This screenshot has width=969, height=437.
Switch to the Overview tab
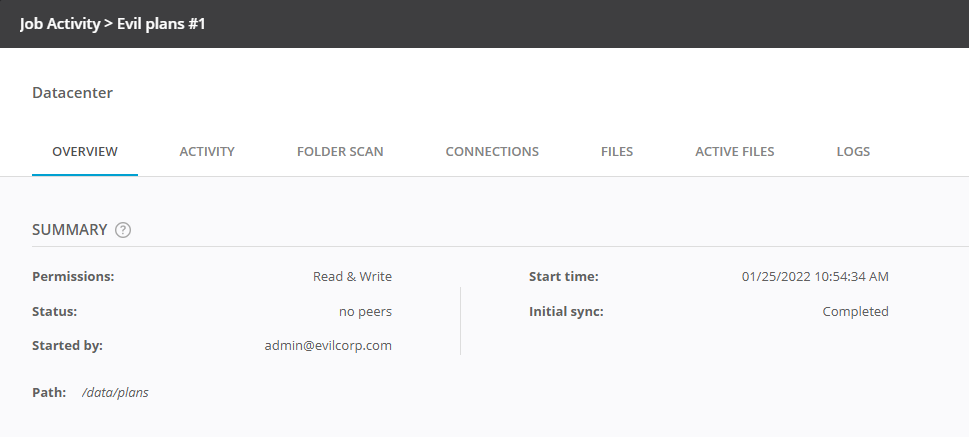85,152
